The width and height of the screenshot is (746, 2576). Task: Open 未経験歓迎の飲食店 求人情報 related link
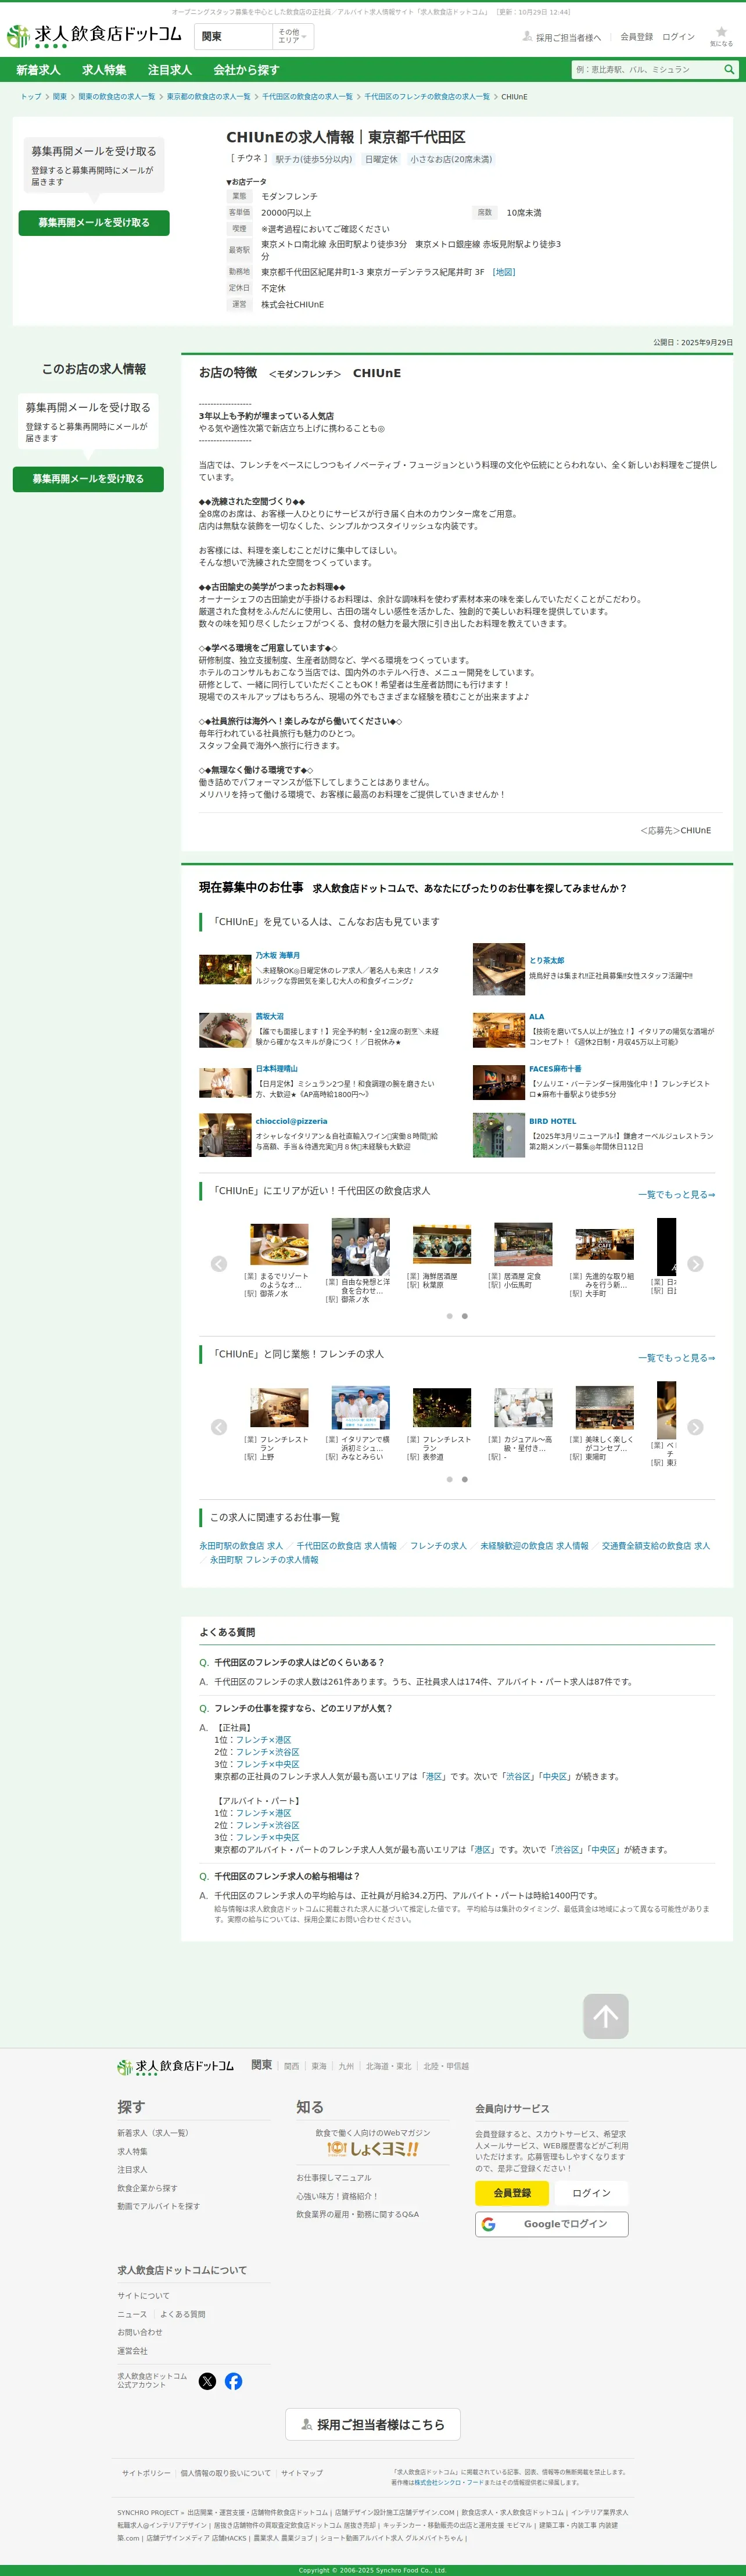click(534, 1546)
